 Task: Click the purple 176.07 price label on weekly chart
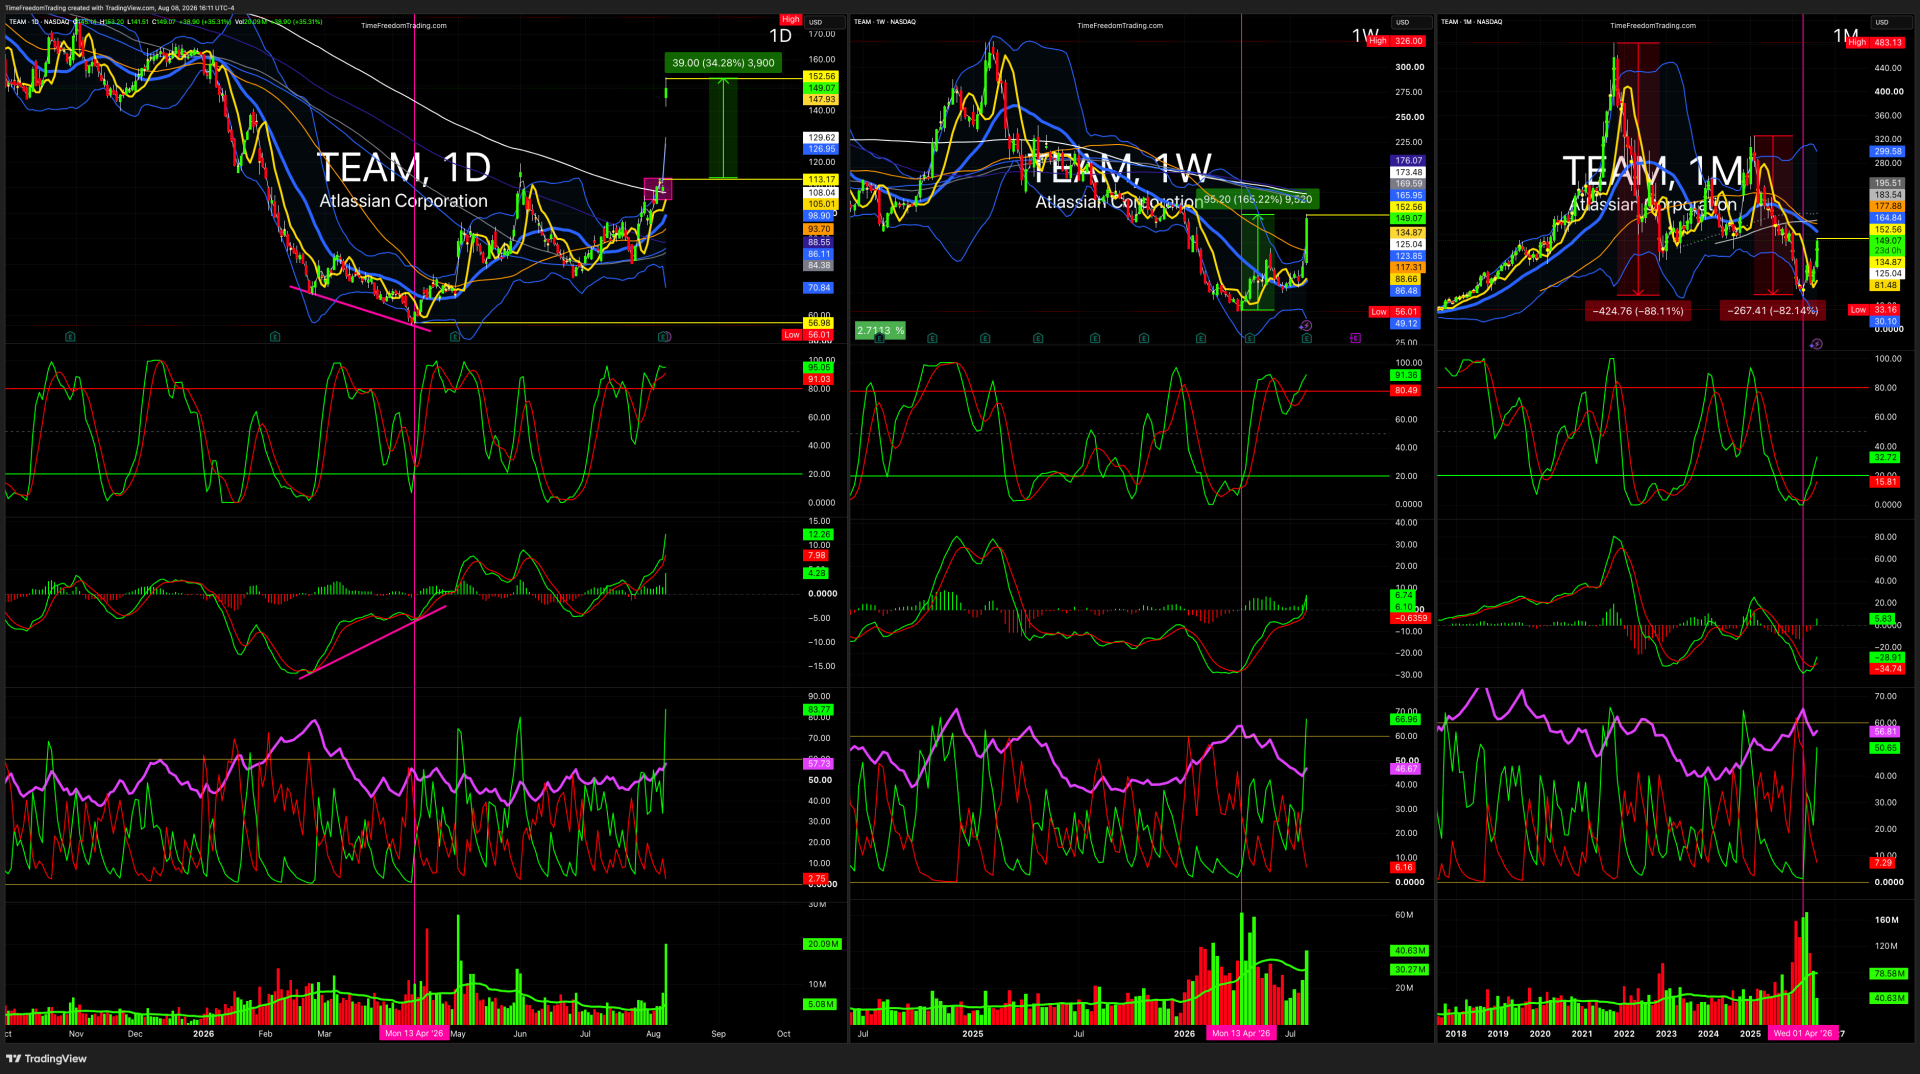point(1408,161)
